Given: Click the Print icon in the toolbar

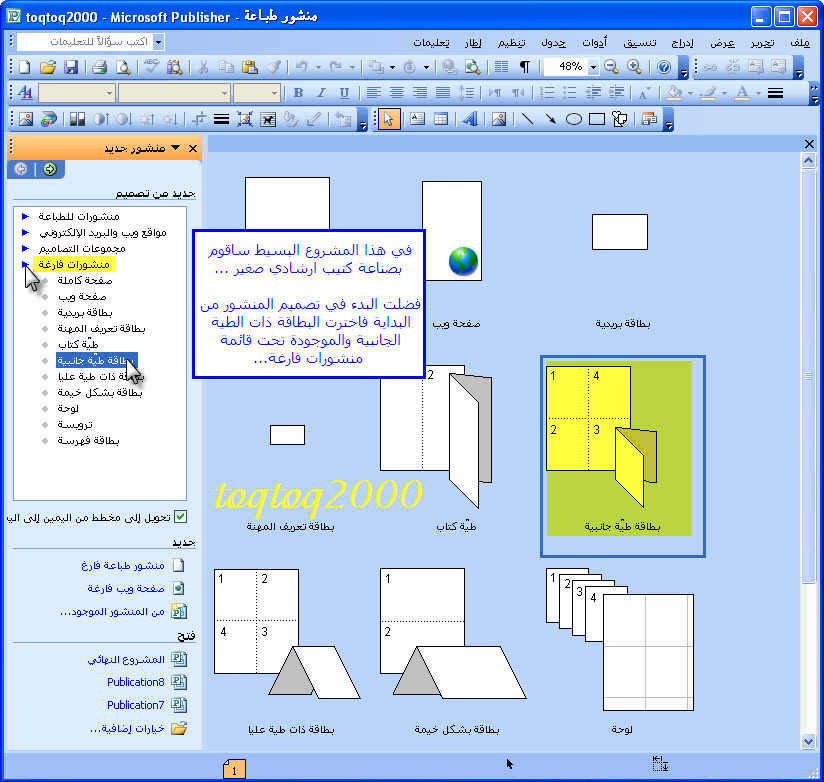Looking at the screenshot, I should [99, 67].
